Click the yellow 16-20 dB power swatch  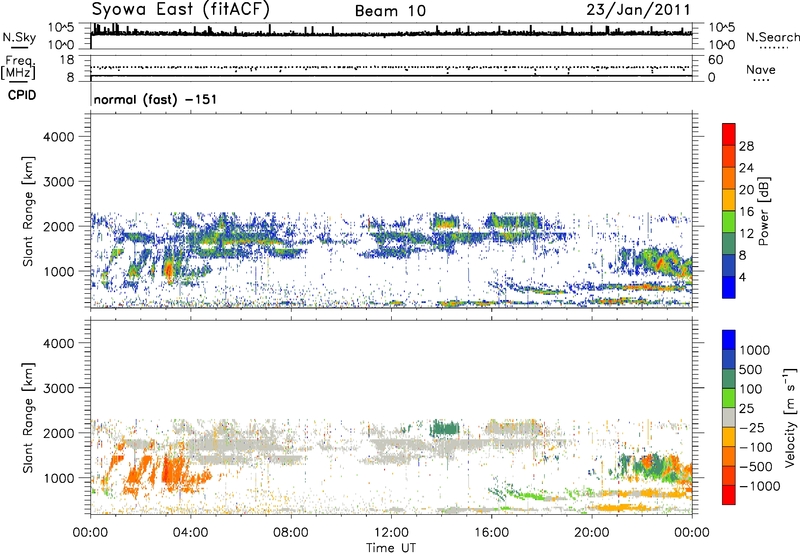pyautogui.click(x=729, y=200)
